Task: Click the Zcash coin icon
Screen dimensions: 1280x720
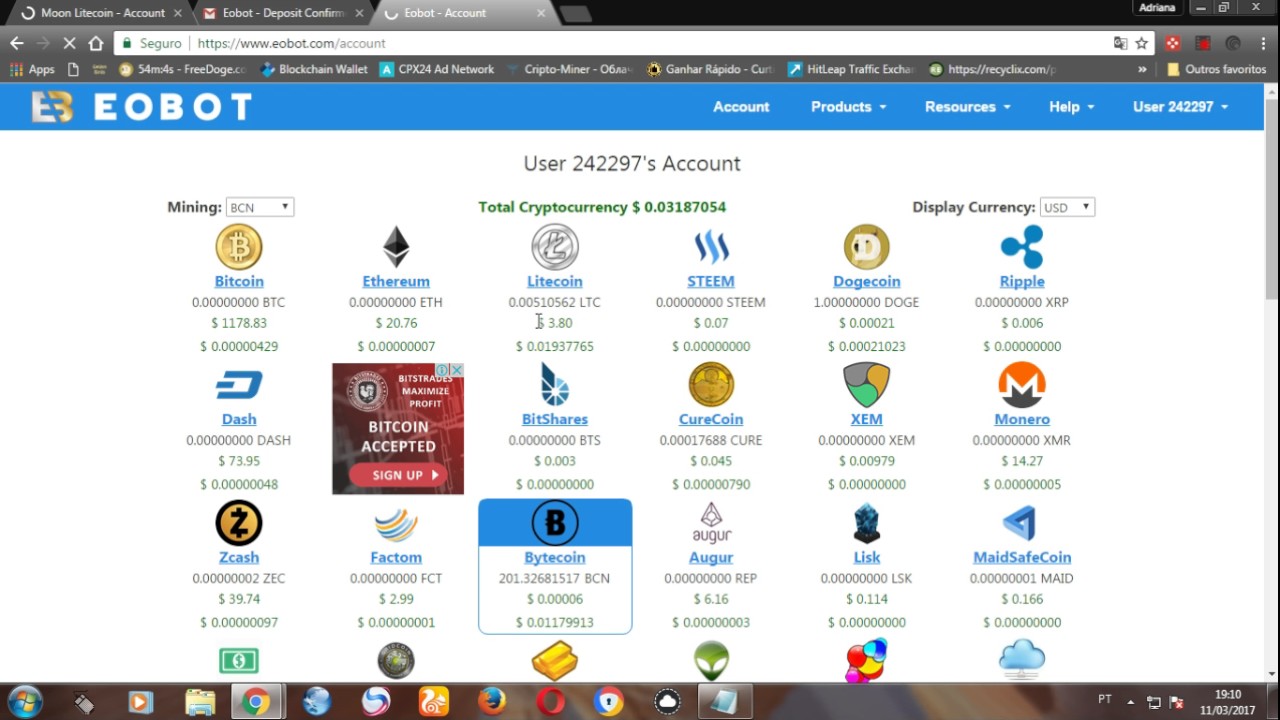Action: (239, 523)
